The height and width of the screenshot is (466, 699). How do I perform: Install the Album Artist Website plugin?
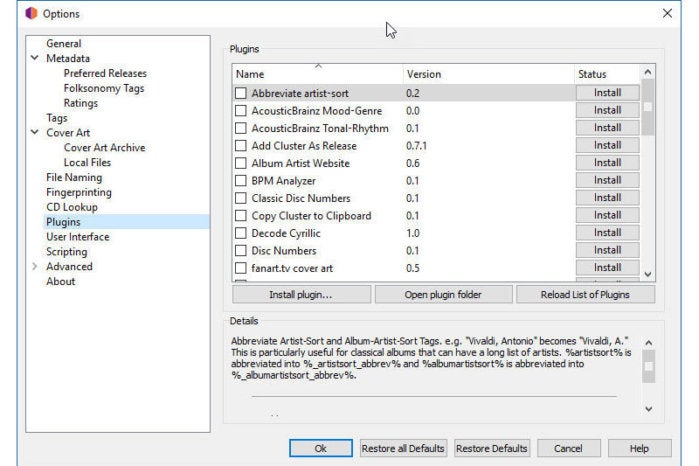click(x=608, y=162)
